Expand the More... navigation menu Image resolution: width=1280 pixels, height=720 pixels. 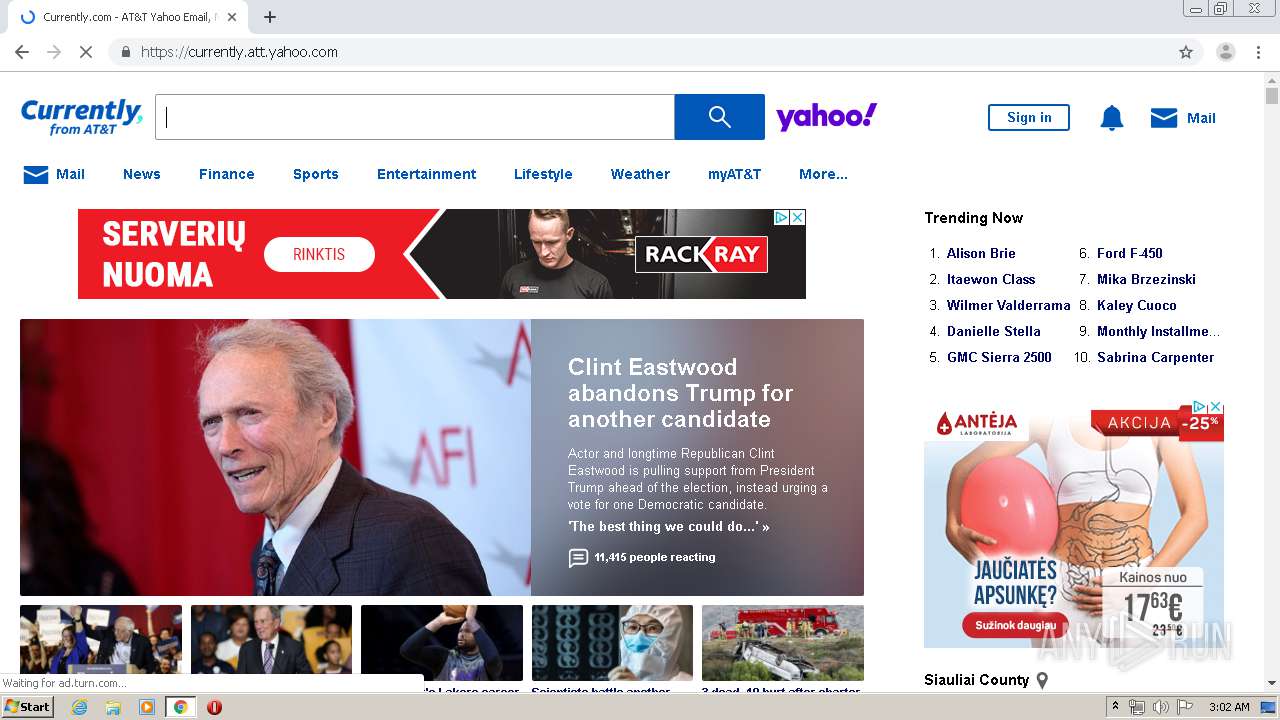[823, 174]
